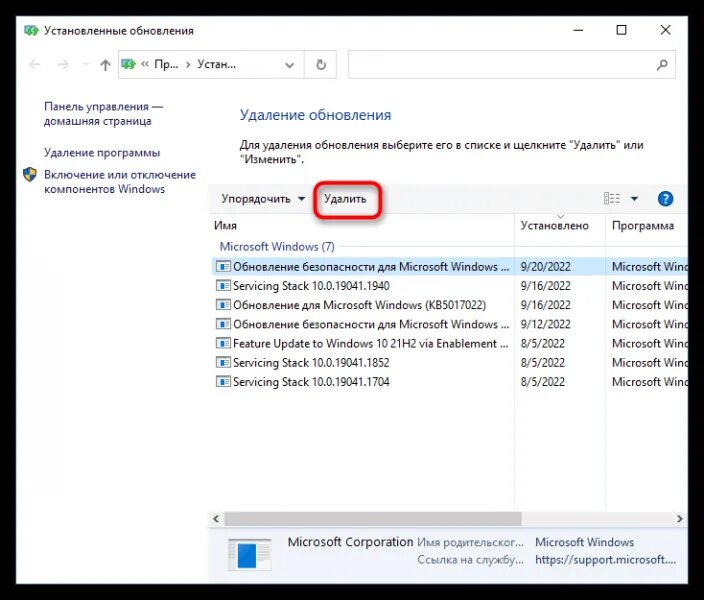704x600 pixels.
Task: Select 'Feature Update to Windows 10 21H2' row
Action: [449, 344]
